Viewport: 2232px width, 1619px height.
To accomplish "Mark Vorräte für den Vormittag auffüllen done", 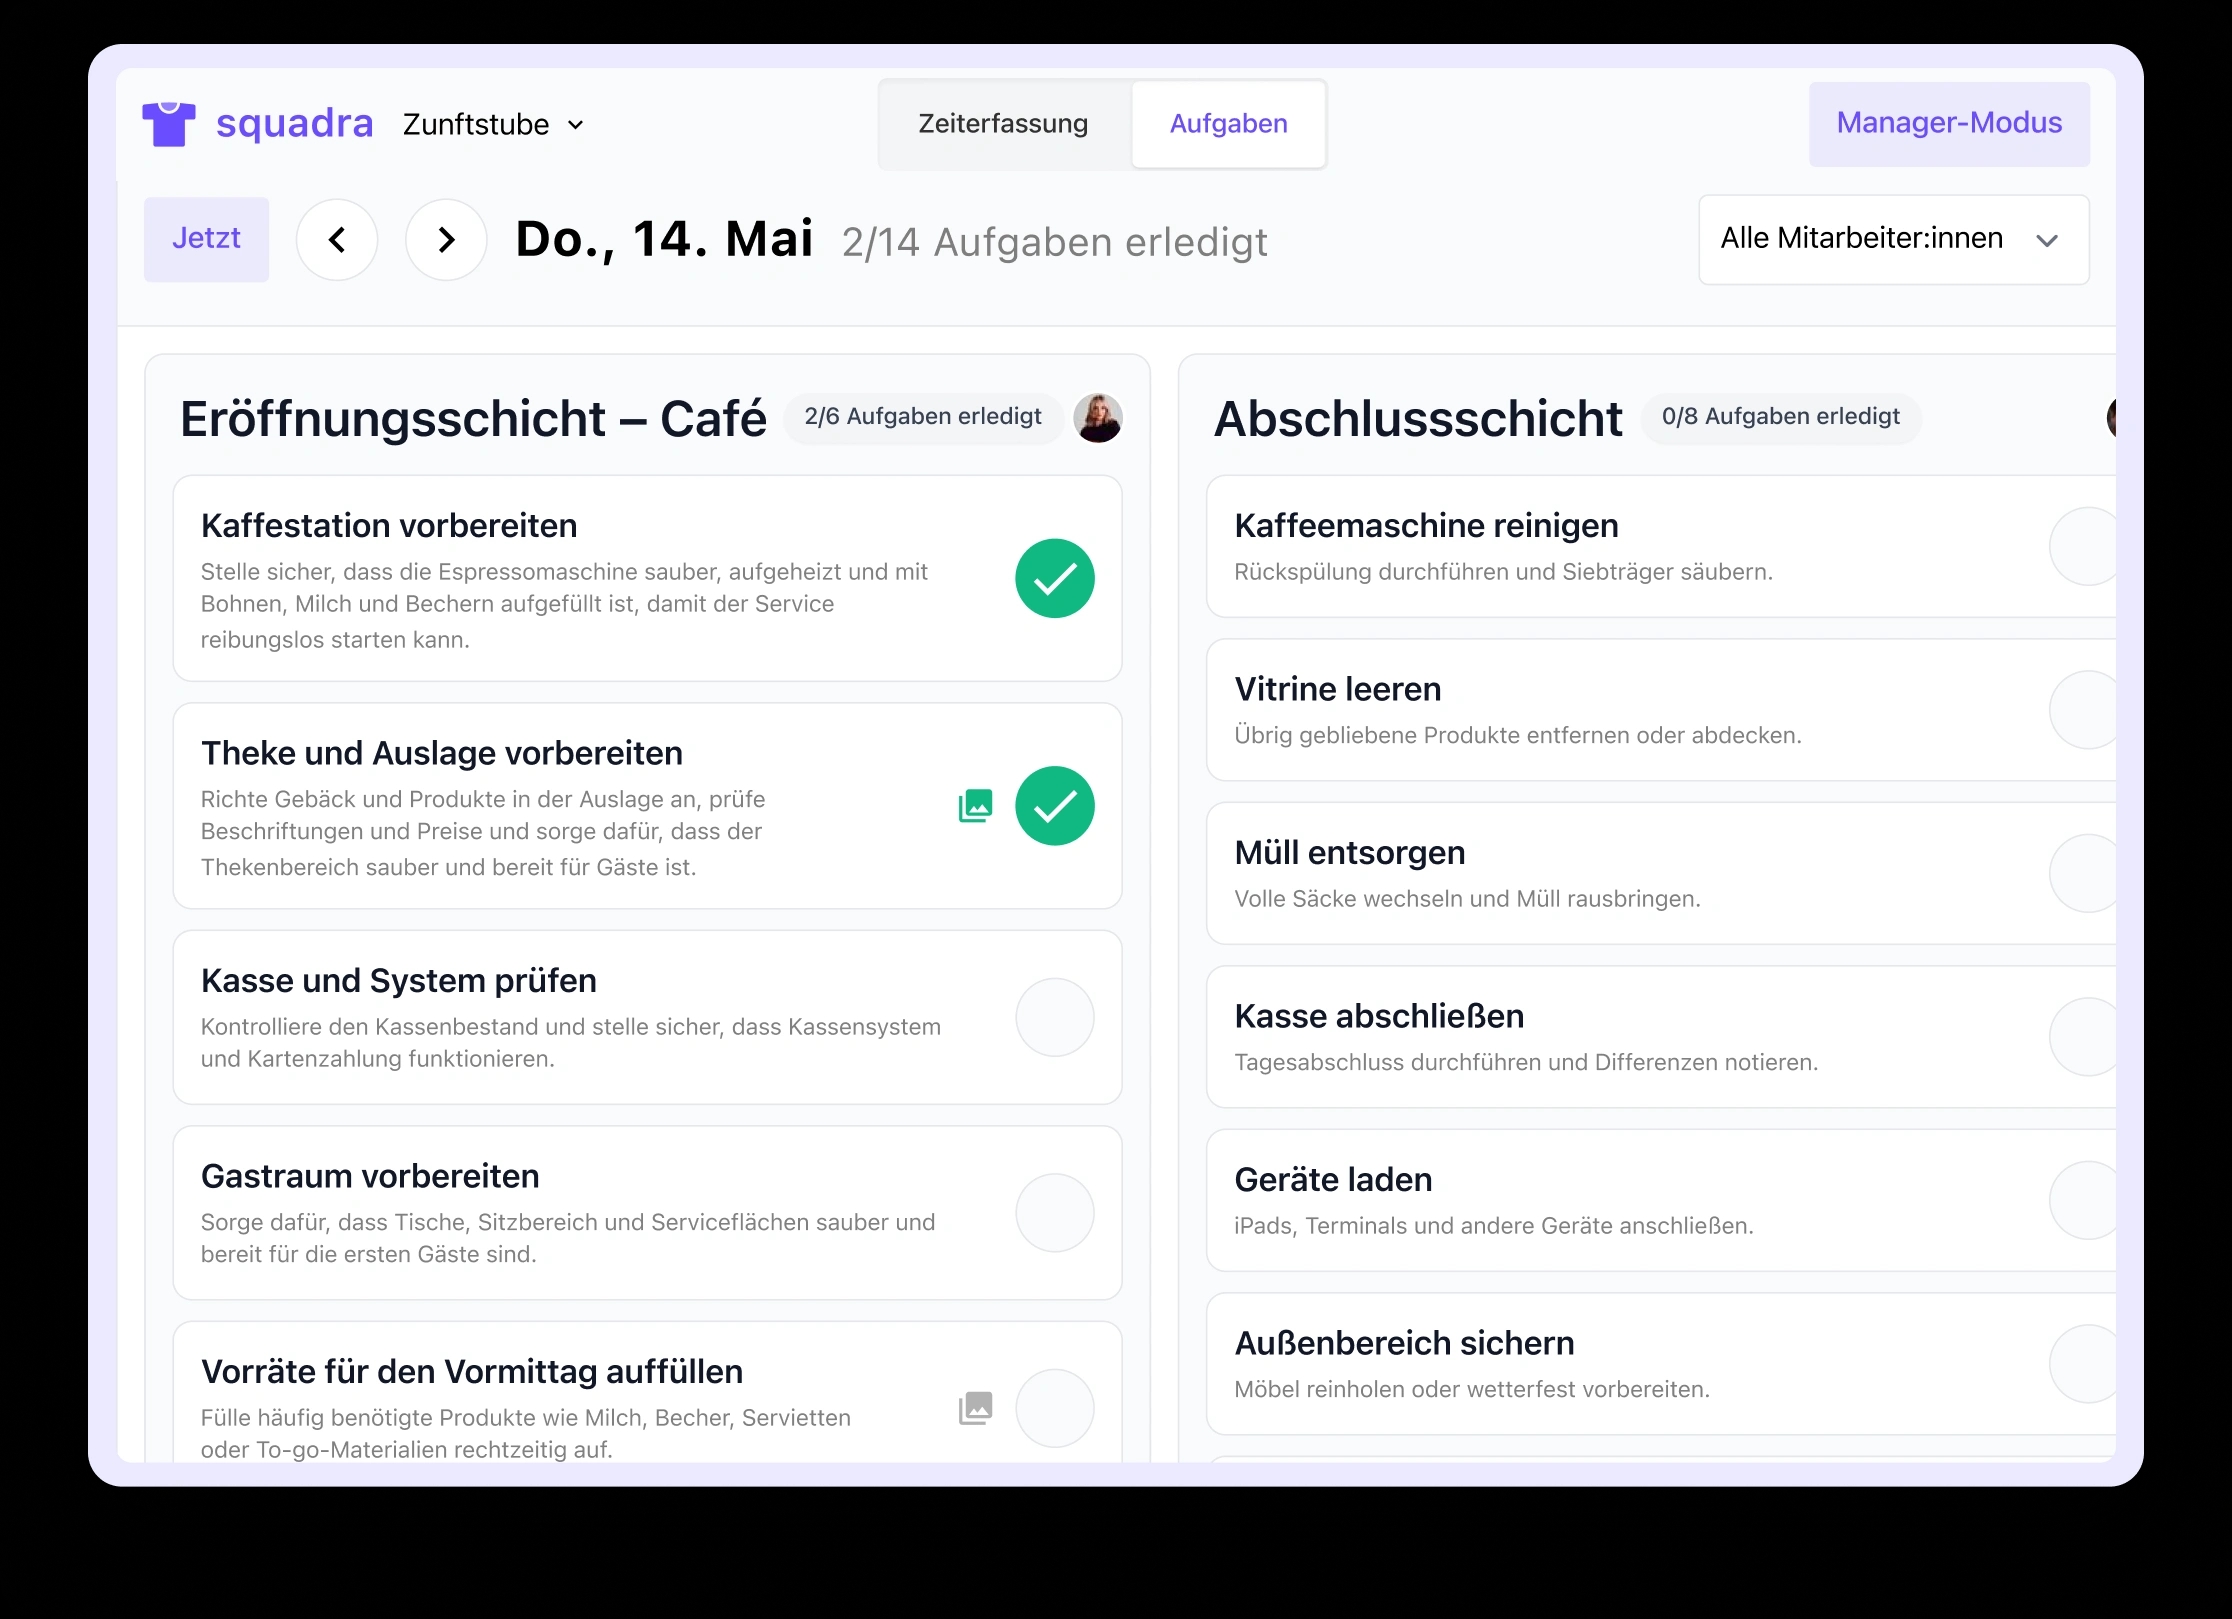I will point(1055,1408).
